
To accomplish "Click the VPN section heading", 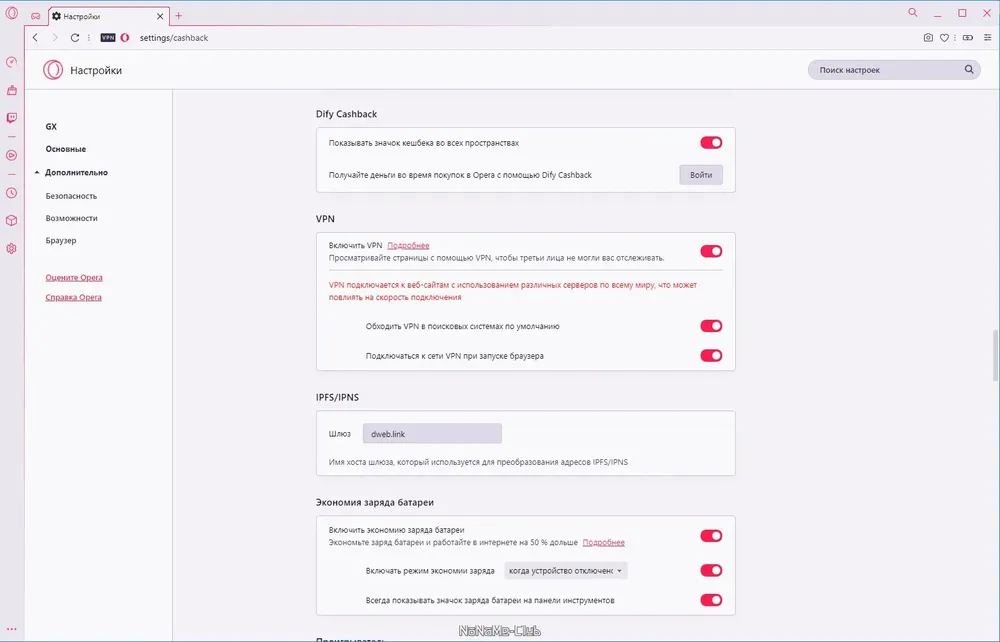I will pyautogui.click(x=325, y=219).
